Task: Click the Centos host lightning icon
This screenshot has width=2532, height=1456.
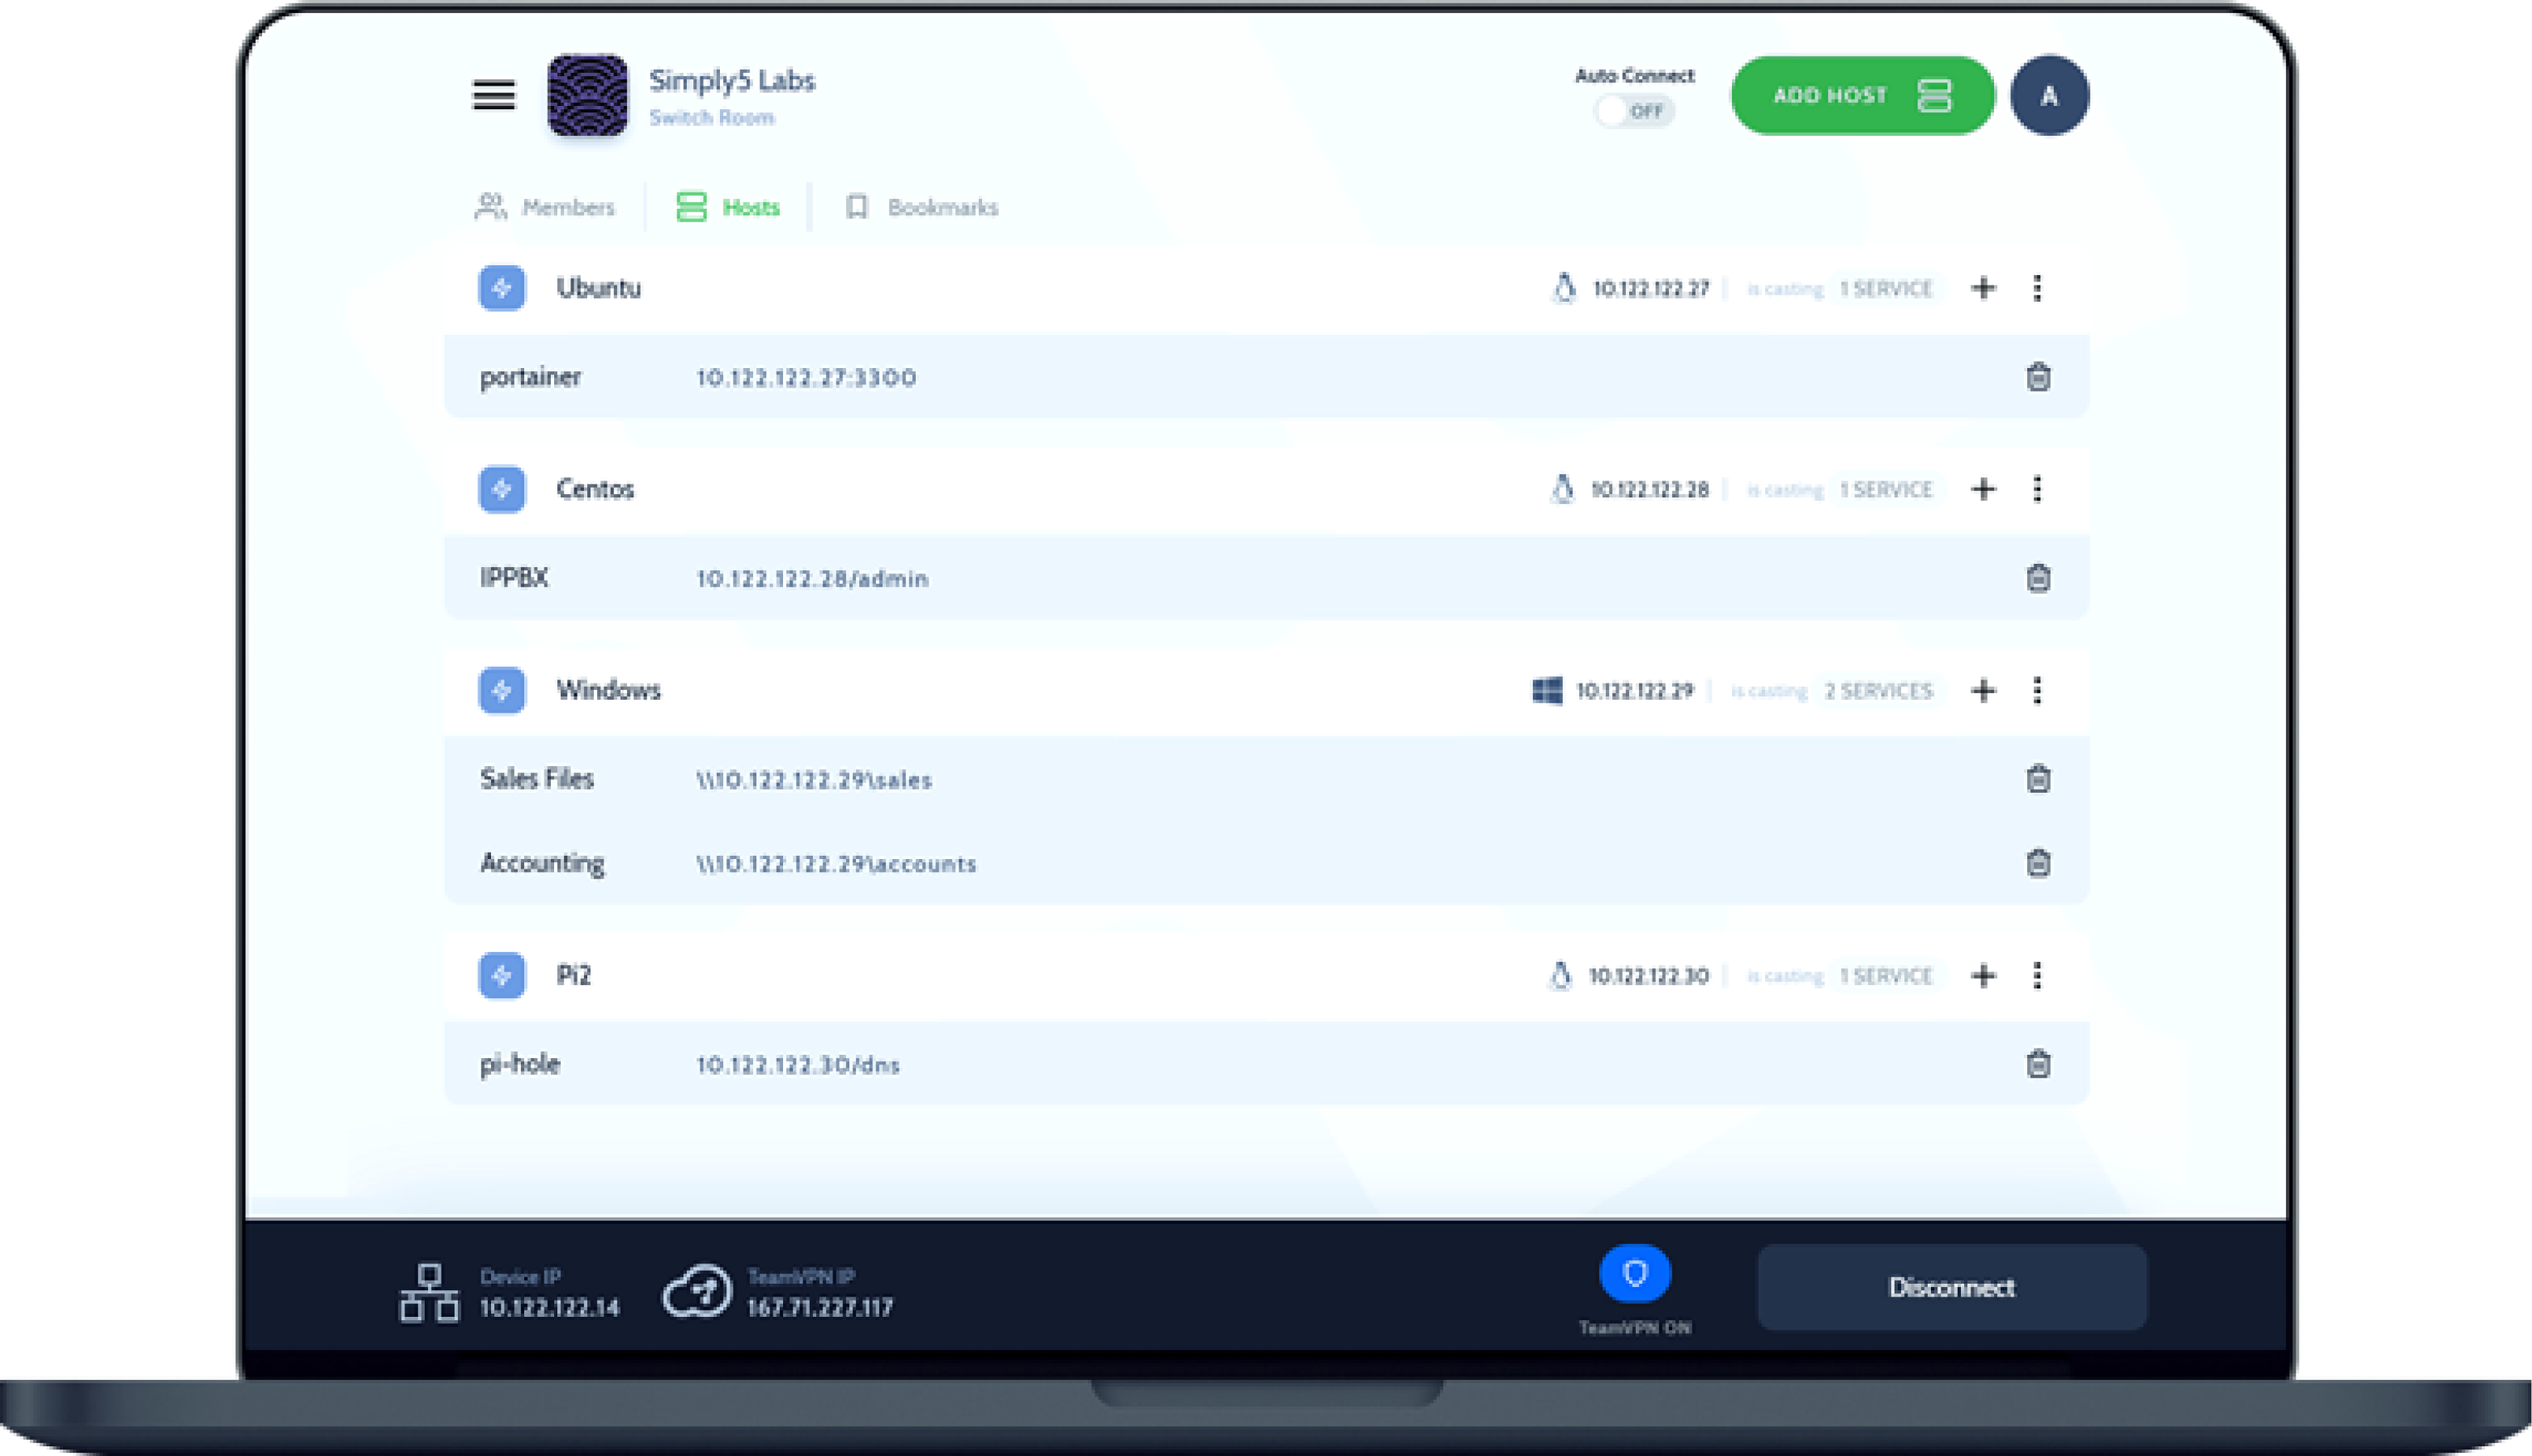Action: 502,489
